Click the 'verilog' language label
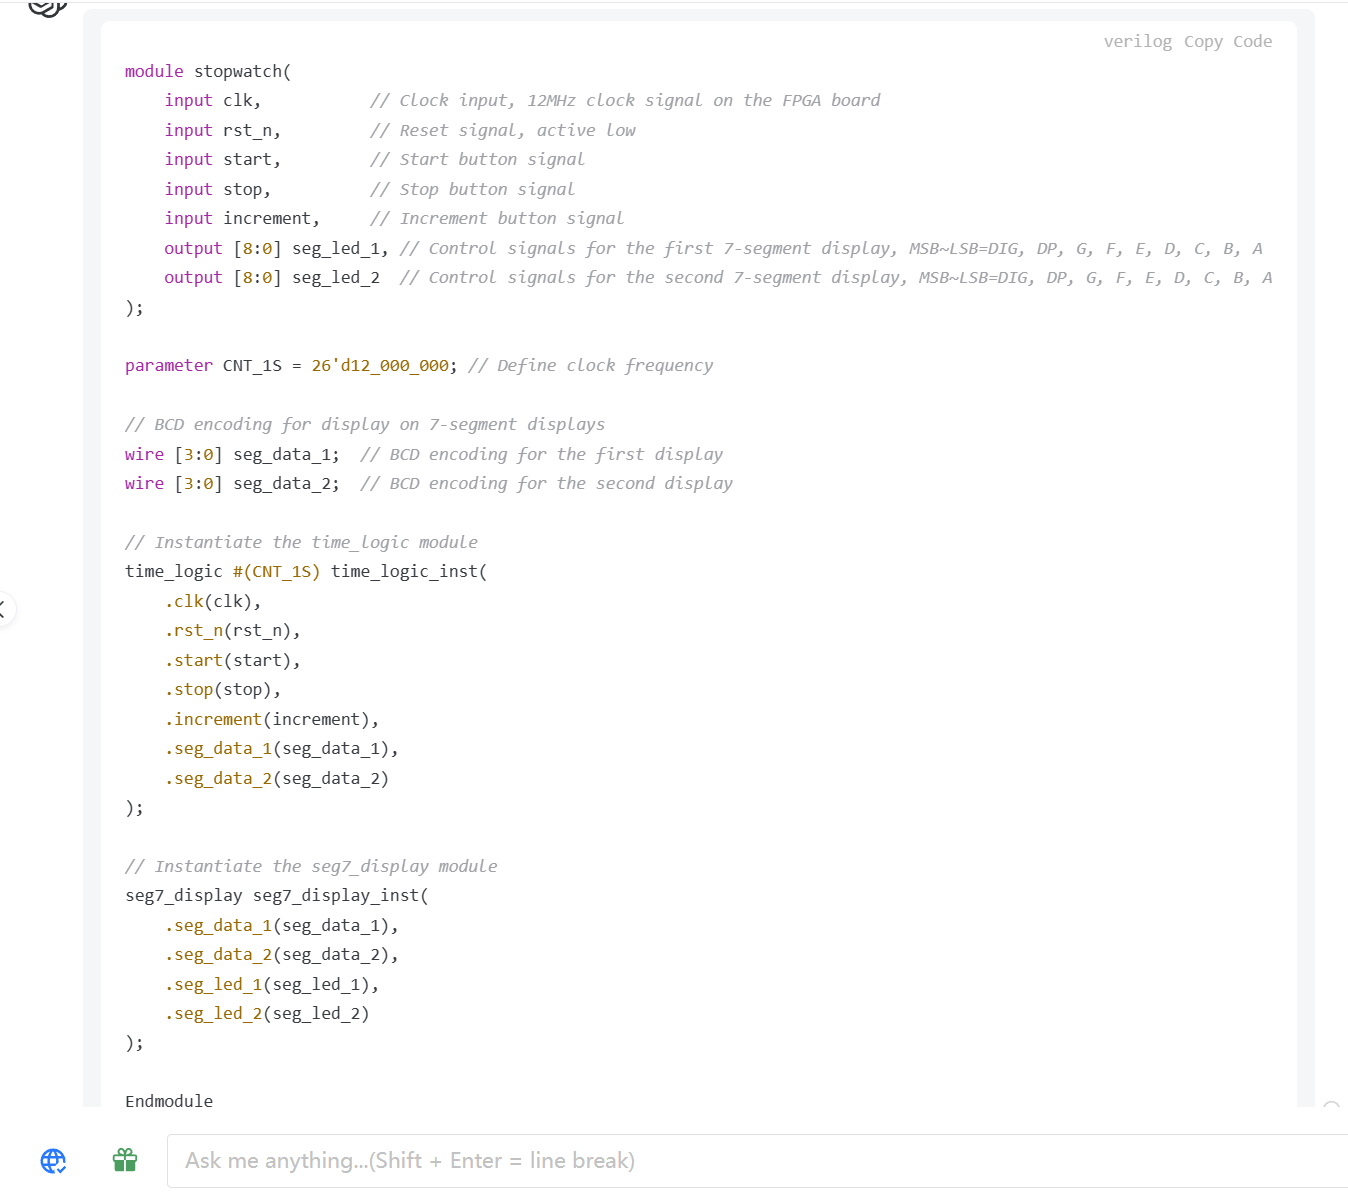 [x=1138, y=41]
